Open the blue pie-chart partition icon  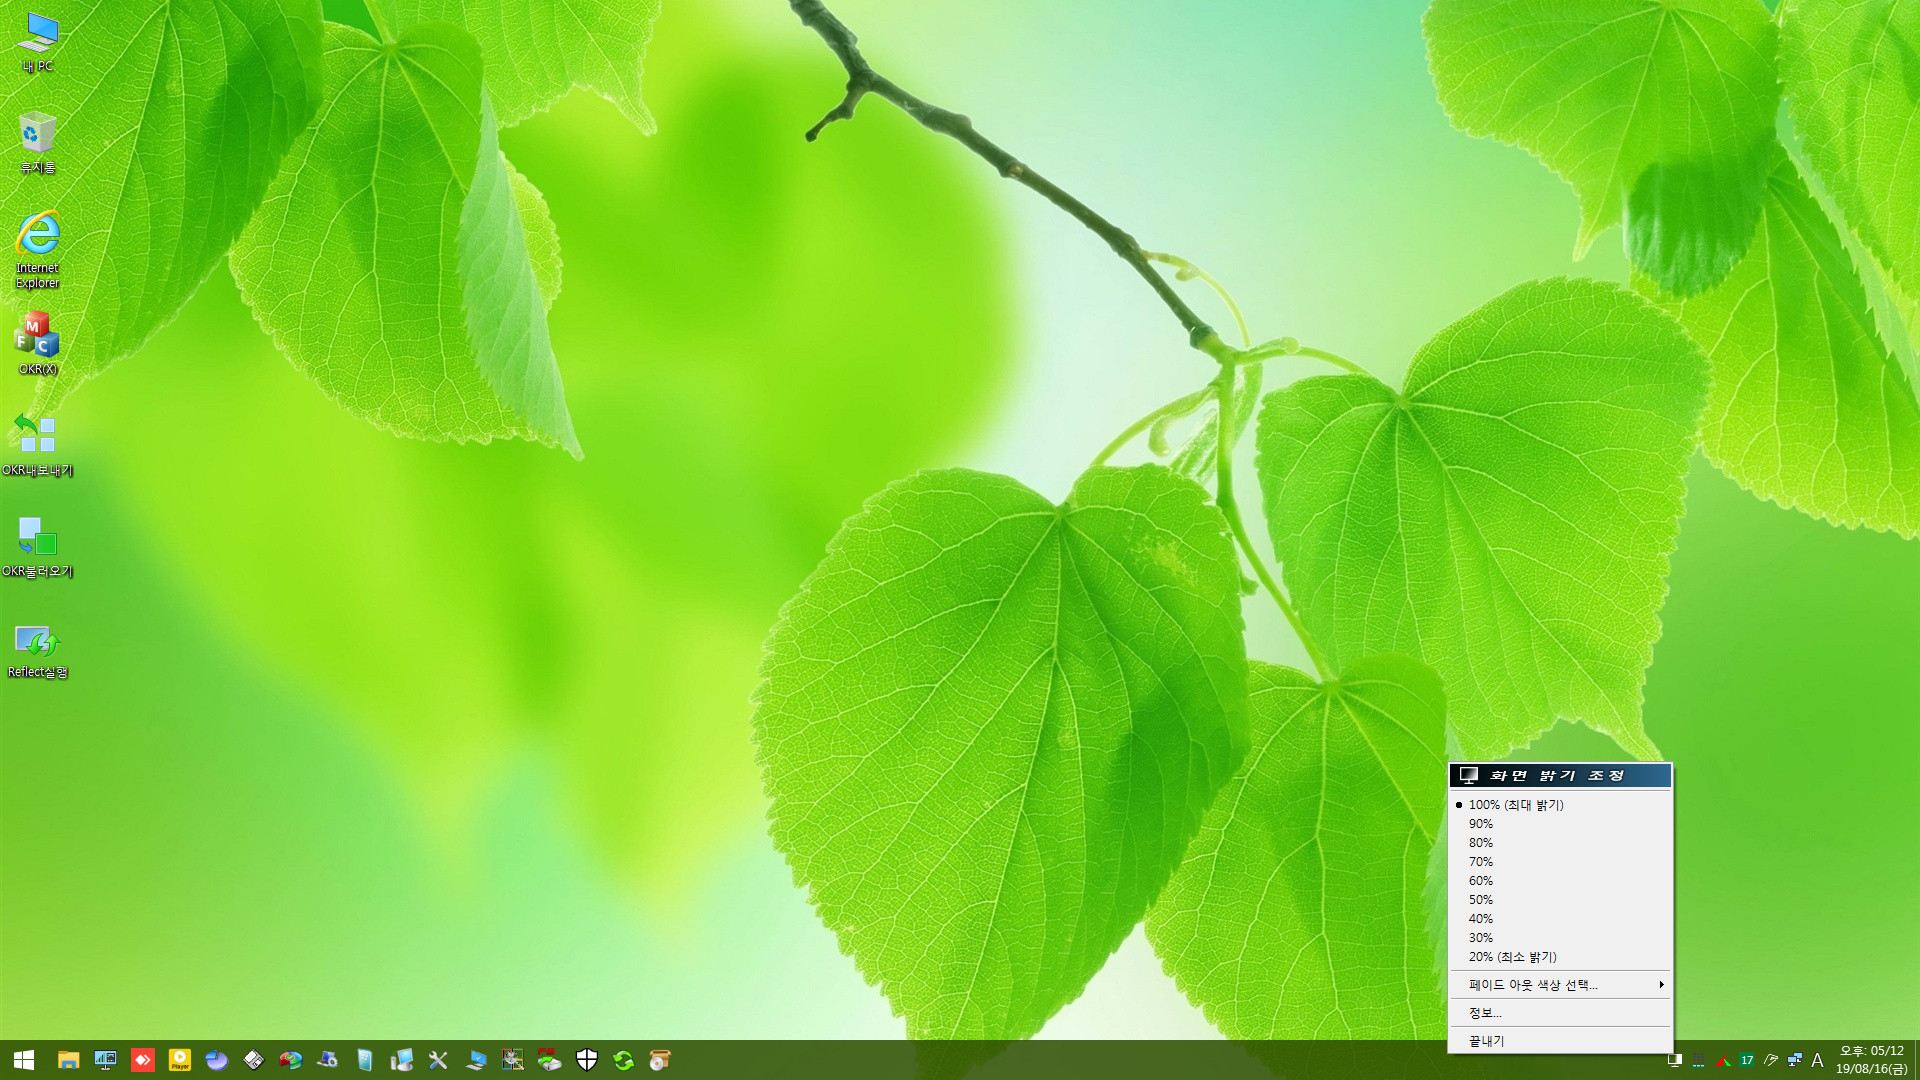tap(217, 1060)
